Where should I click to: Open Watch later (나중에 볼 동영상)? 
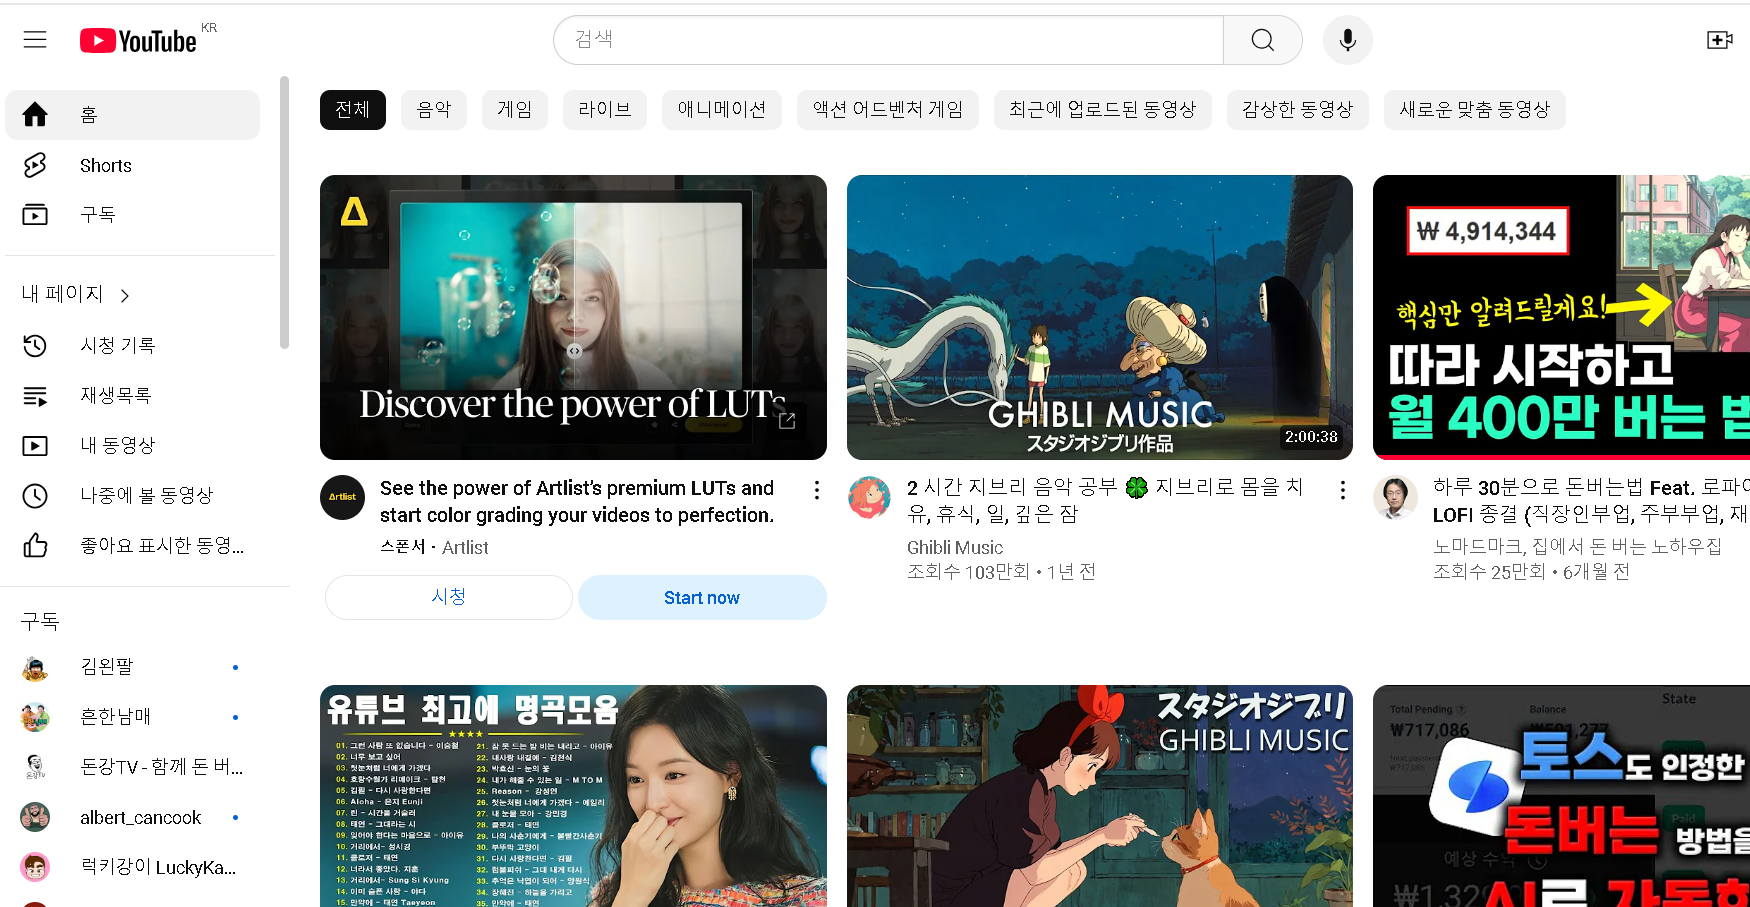(x=133, y=495)
